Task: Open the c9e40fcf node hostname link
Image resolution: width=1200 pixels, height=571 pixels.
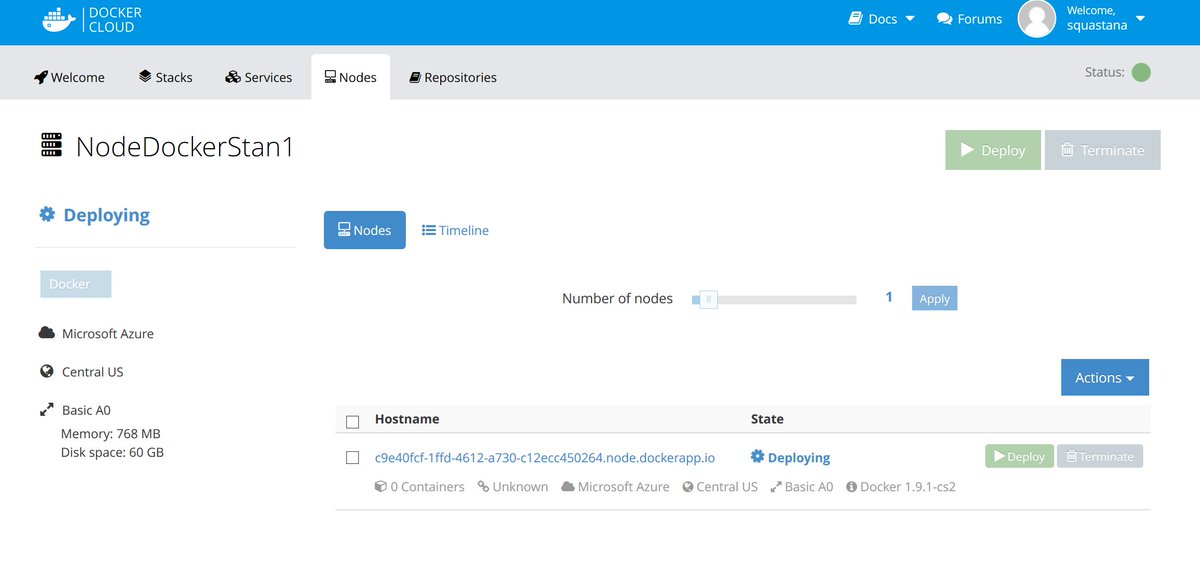Action: (x=545, y=458)
